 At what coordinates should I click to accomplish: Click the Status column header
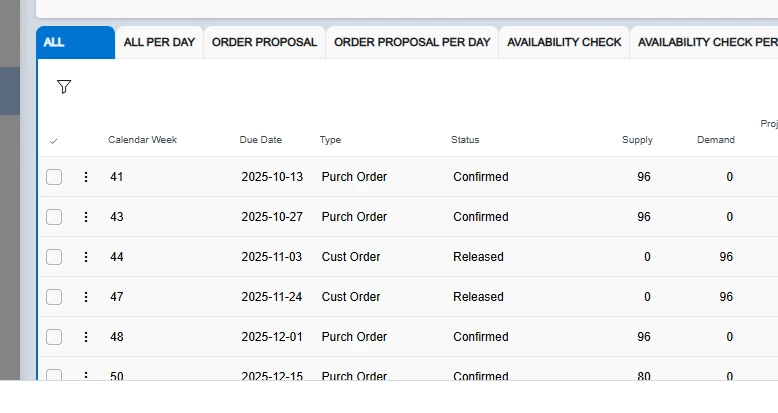[x=465, y=140]
